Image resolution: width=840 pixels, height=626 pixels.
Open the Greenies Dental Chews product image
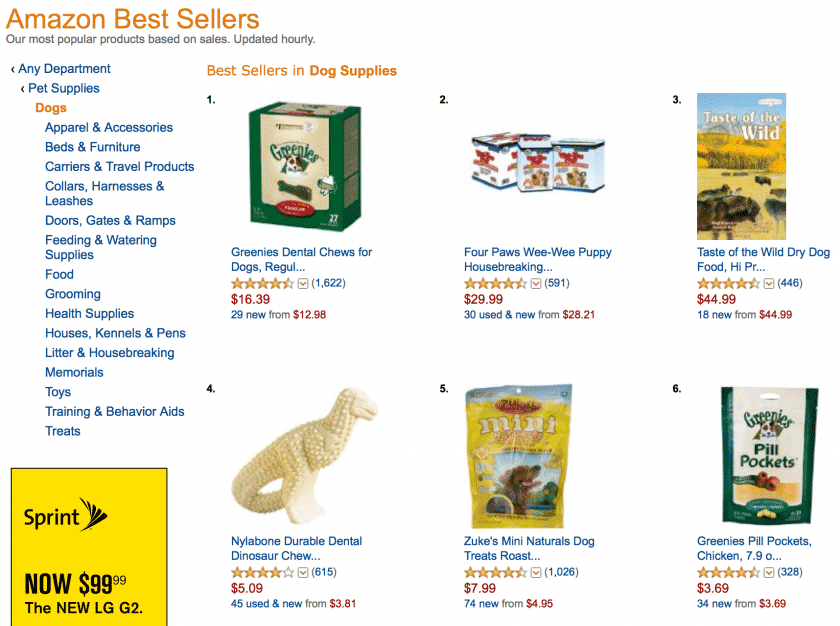click(305, 167)
